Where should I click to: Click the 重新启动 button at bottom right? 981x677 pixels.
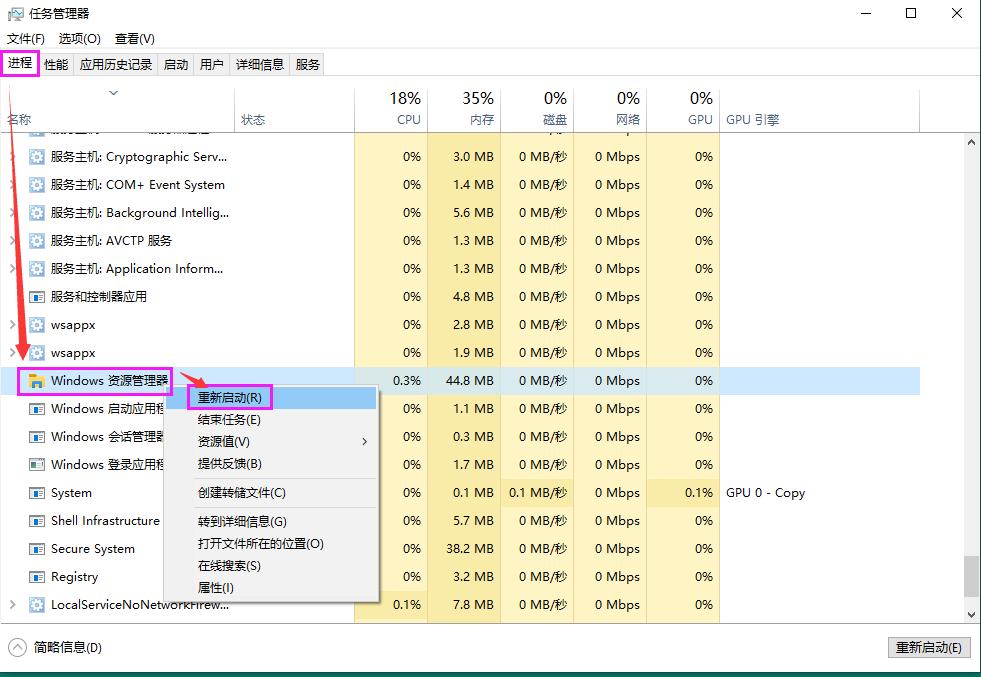(928, 648)
